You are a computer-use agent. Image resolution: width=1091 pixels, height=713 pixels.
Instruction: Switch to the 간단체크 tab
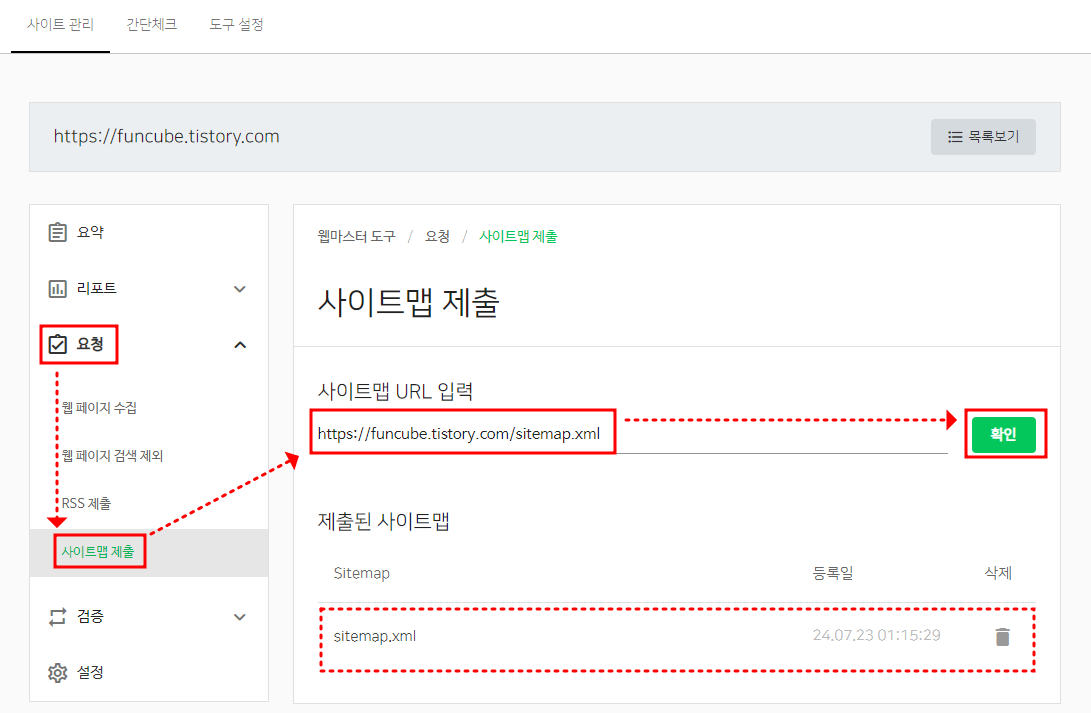(151, 24)
